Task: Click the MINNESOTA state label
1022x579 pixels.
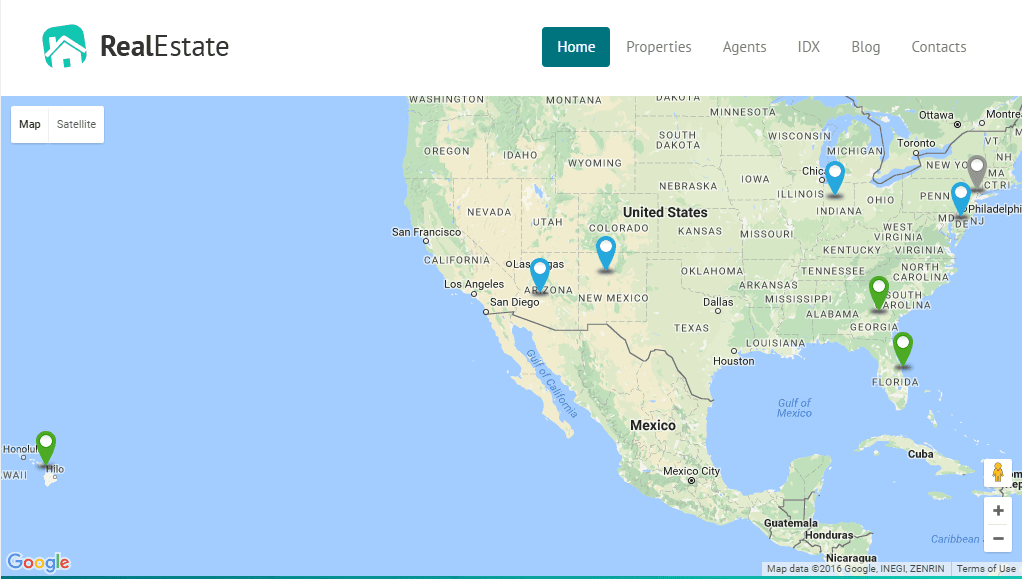Action: pos(743,112)
